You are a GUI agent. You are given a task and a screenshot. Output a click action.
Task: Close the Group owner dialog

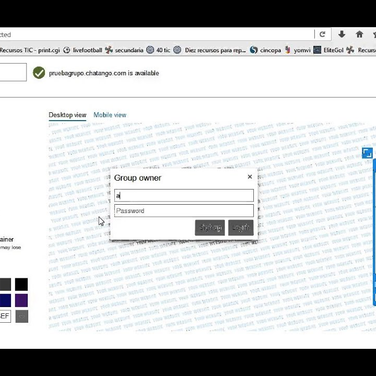point(250,177)
